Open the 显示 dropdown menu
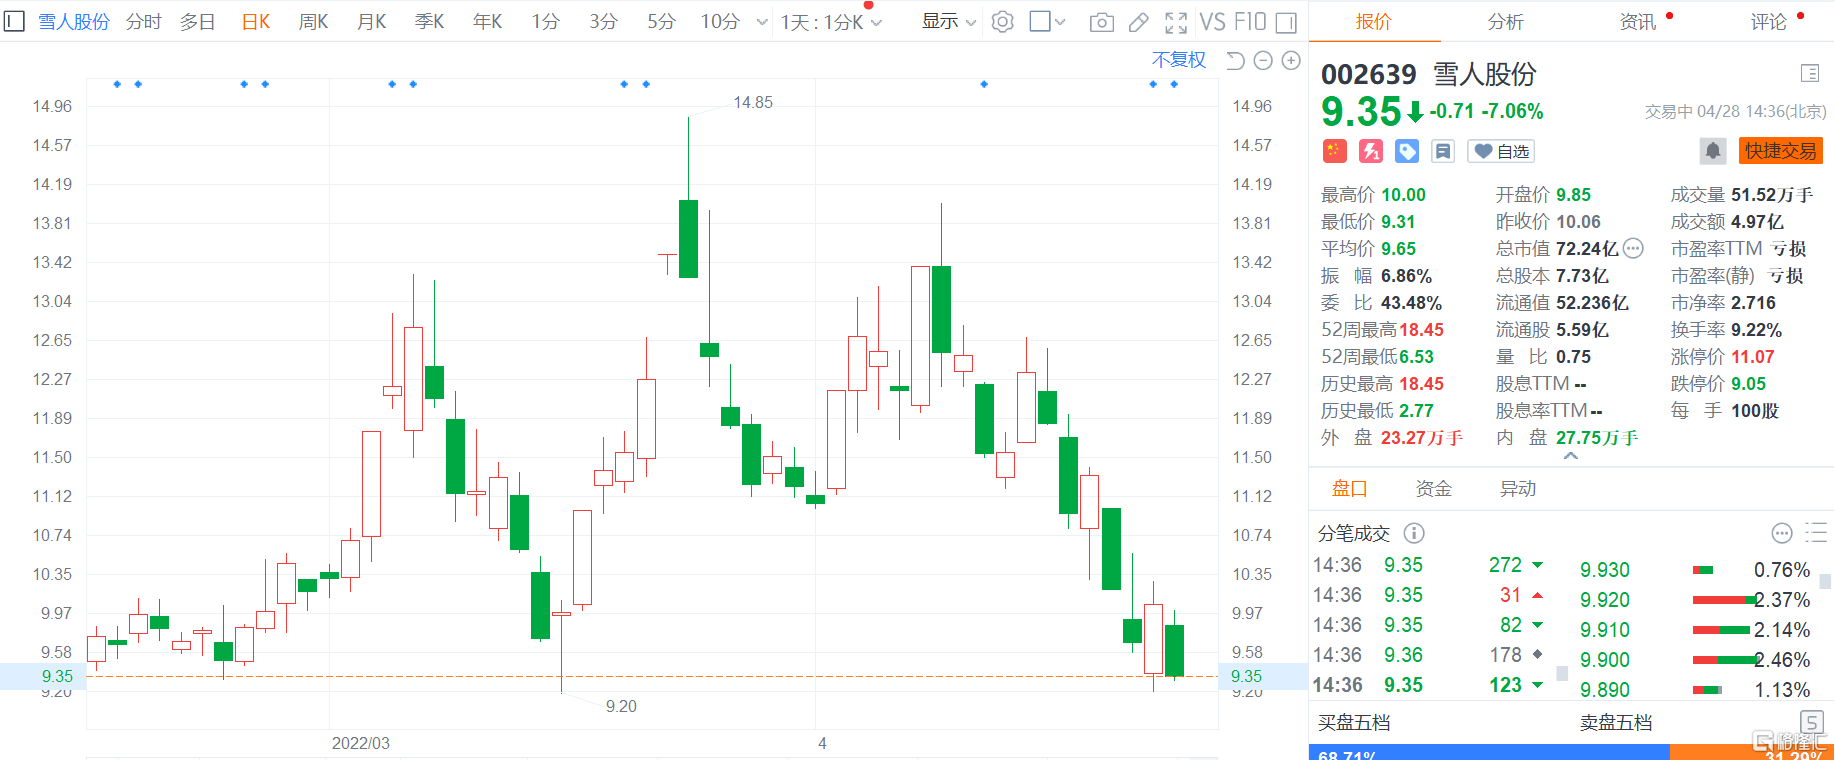Viewport: 1835px width, 760px height. tap(948, 22)
